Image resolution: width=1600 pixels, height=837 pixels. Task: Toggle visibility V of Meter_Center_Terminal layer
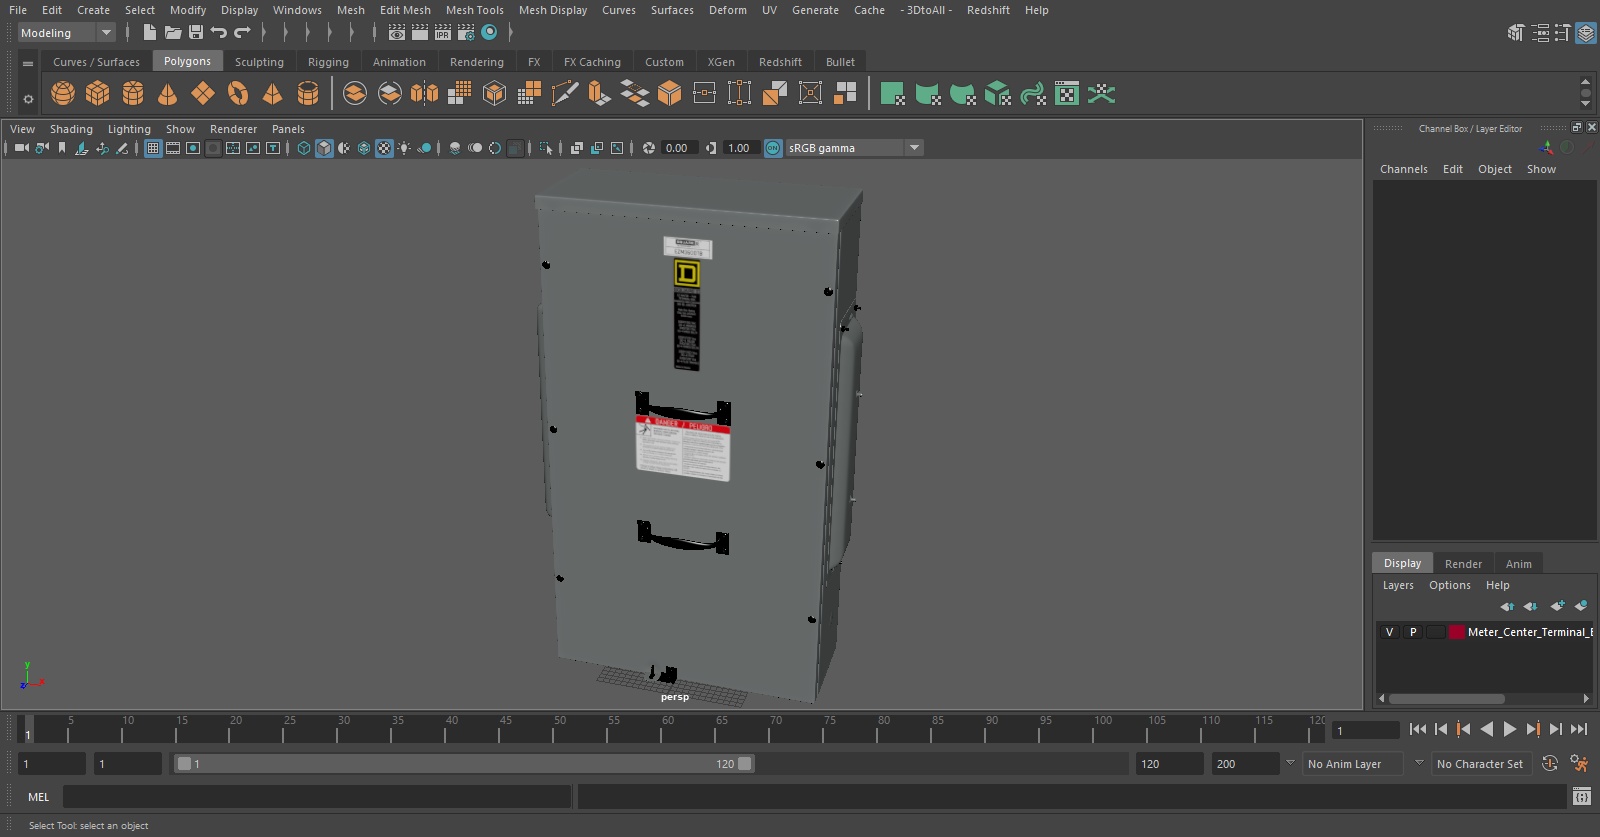click(x=1389, y=632)
